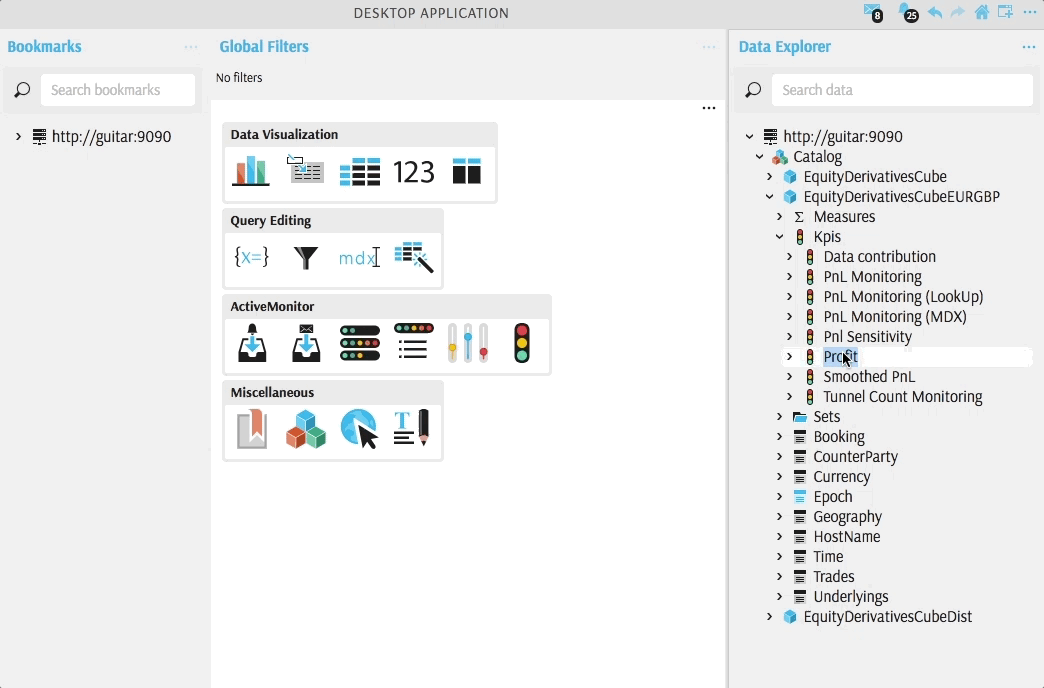Screen dimensions: 1044x688
Task: Insert the 123 featured values widget
Action: coord(413,172)
